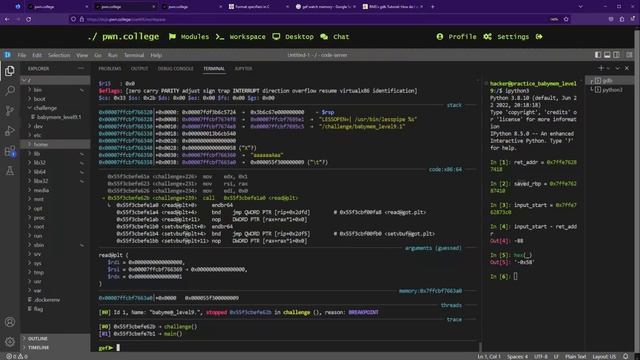Open the browser list all tabs dropdown

pos(580,7)
